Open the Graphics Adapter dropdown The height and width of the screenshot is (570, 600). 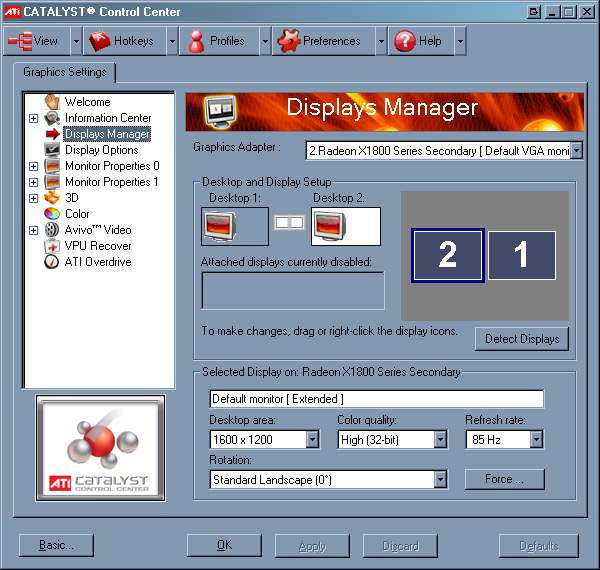click(577, 151)
